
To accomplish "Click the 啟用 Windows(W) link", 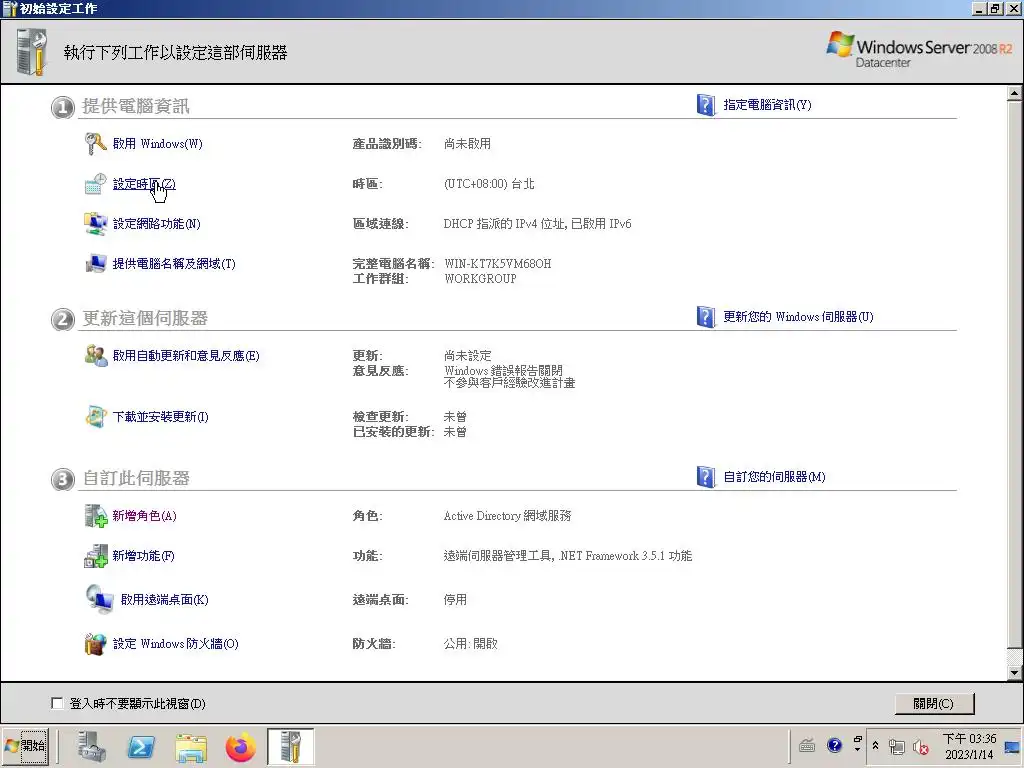I will (x=157, y=144).
